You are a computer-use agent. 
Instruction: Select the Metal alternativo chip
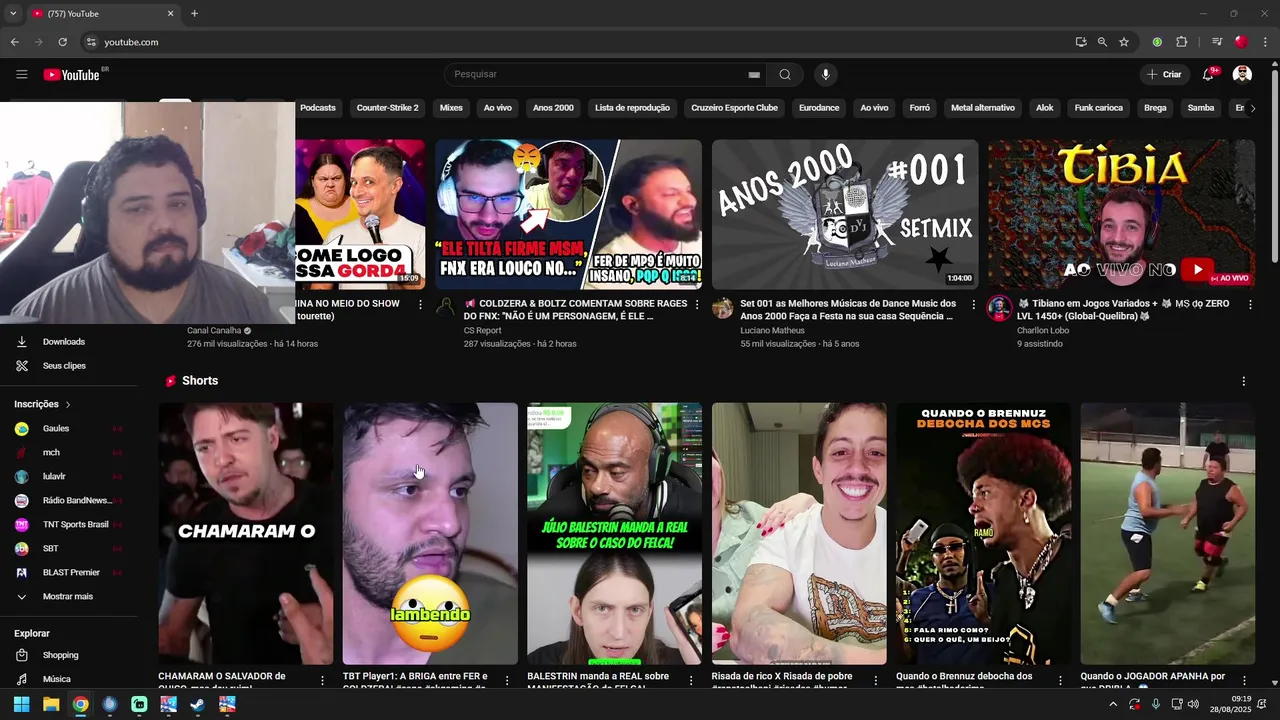coord(983,108)
